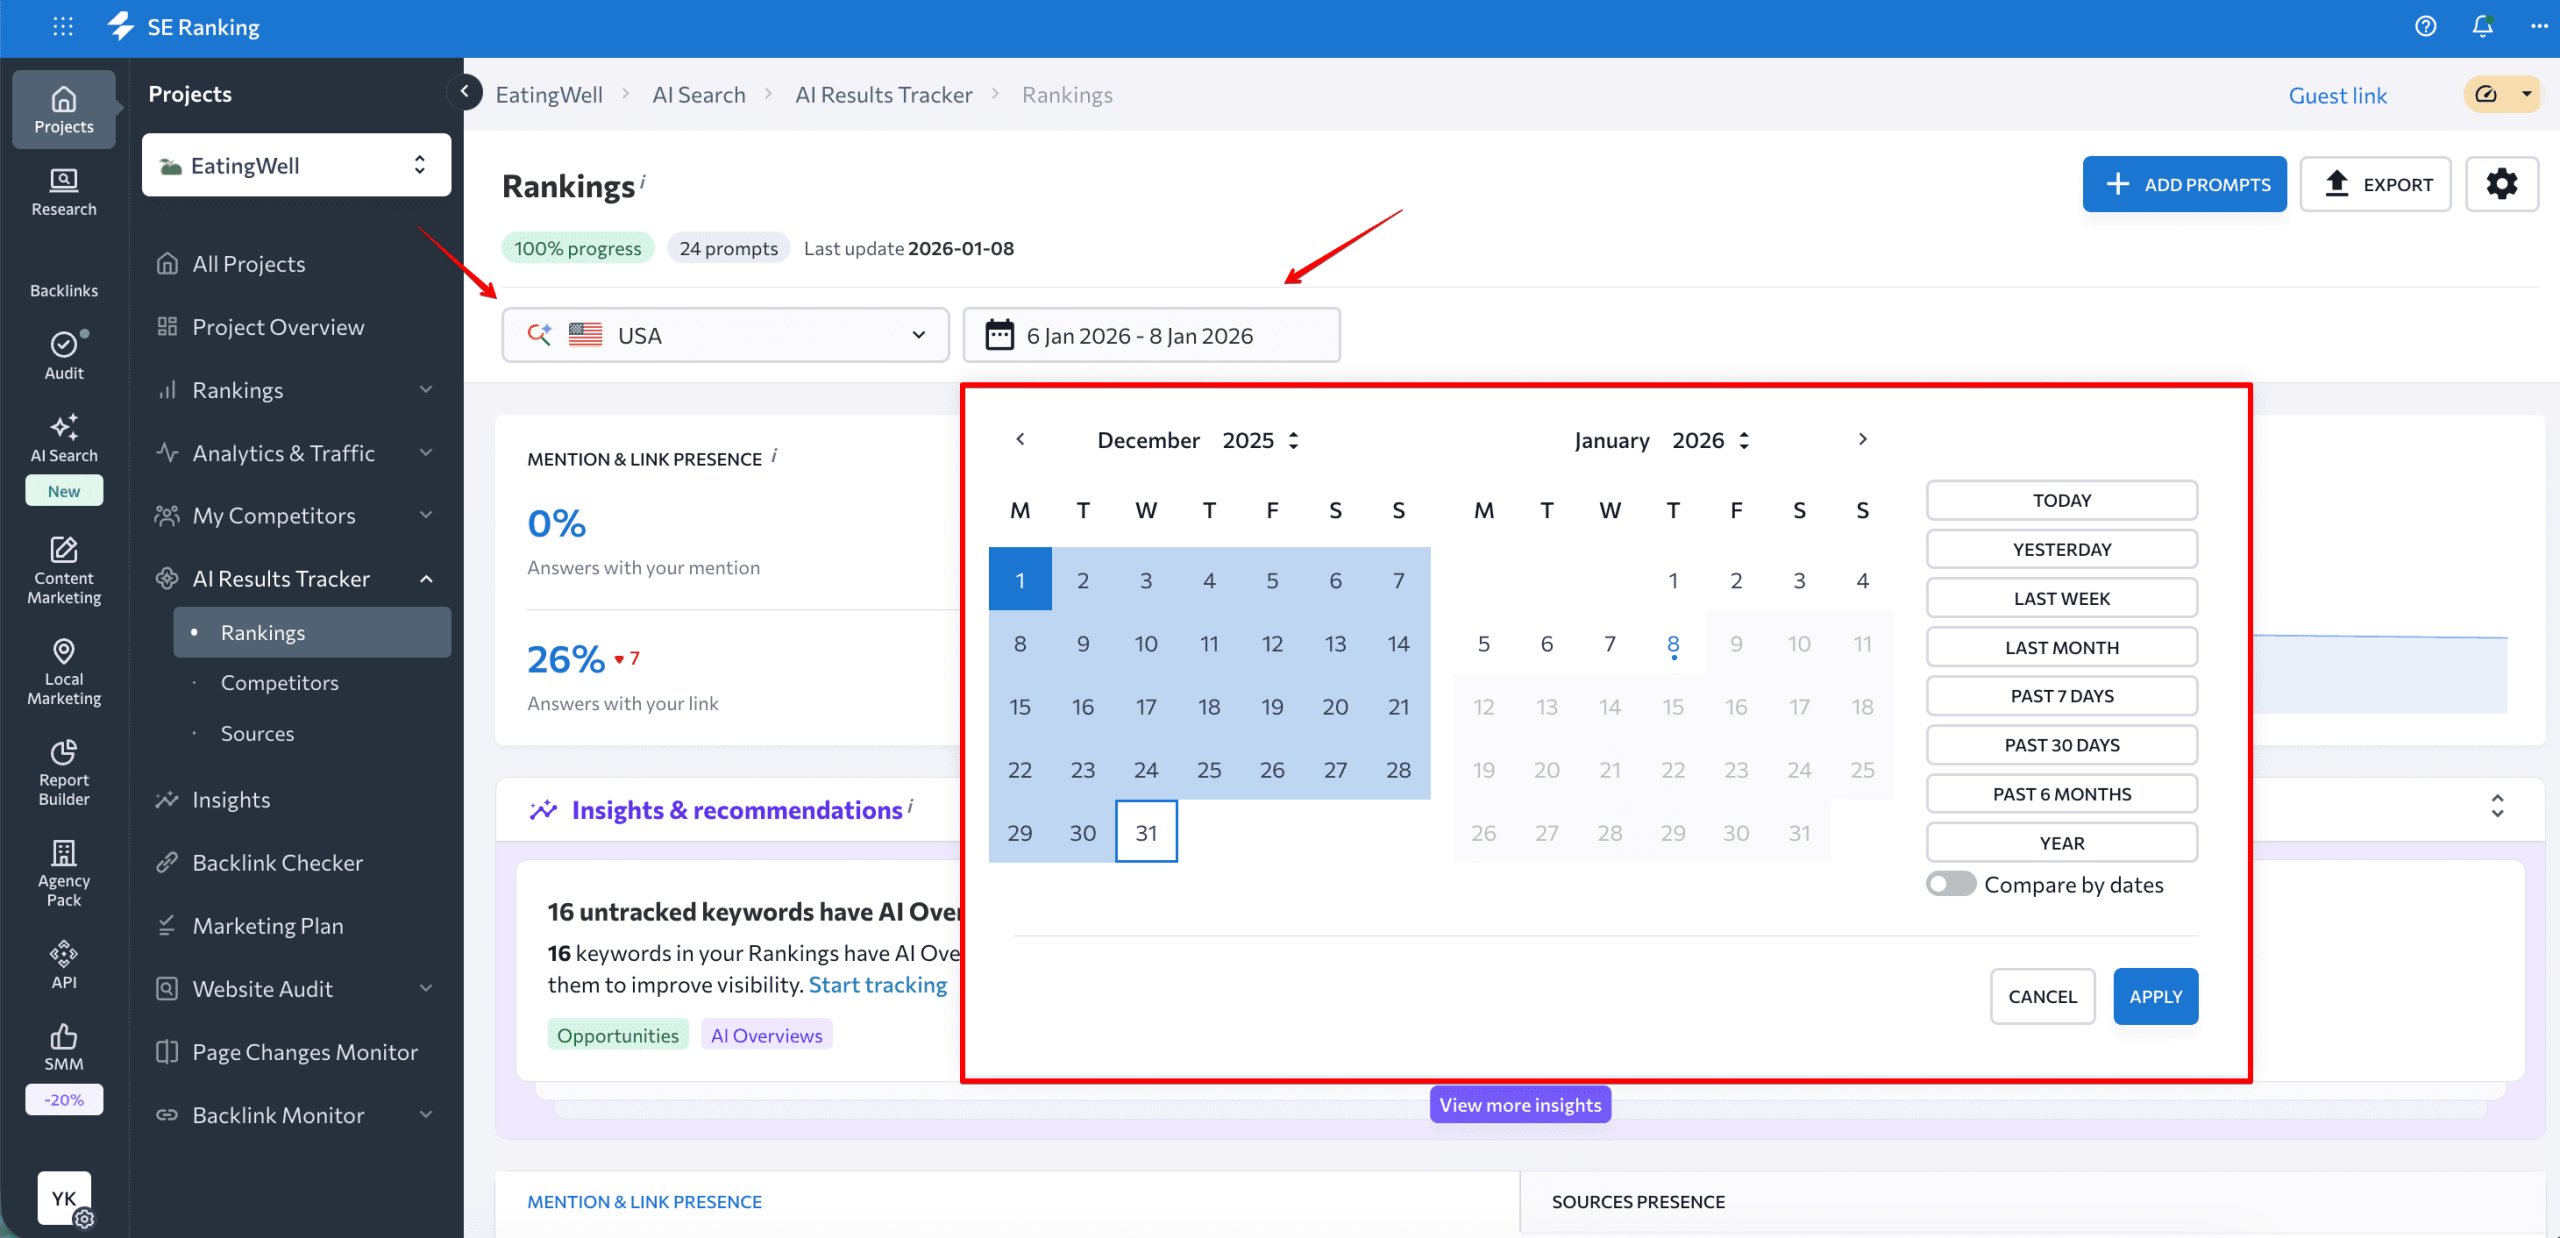Enable Compare by dates toggle

pyautogui.click(x=1950, y=884)
